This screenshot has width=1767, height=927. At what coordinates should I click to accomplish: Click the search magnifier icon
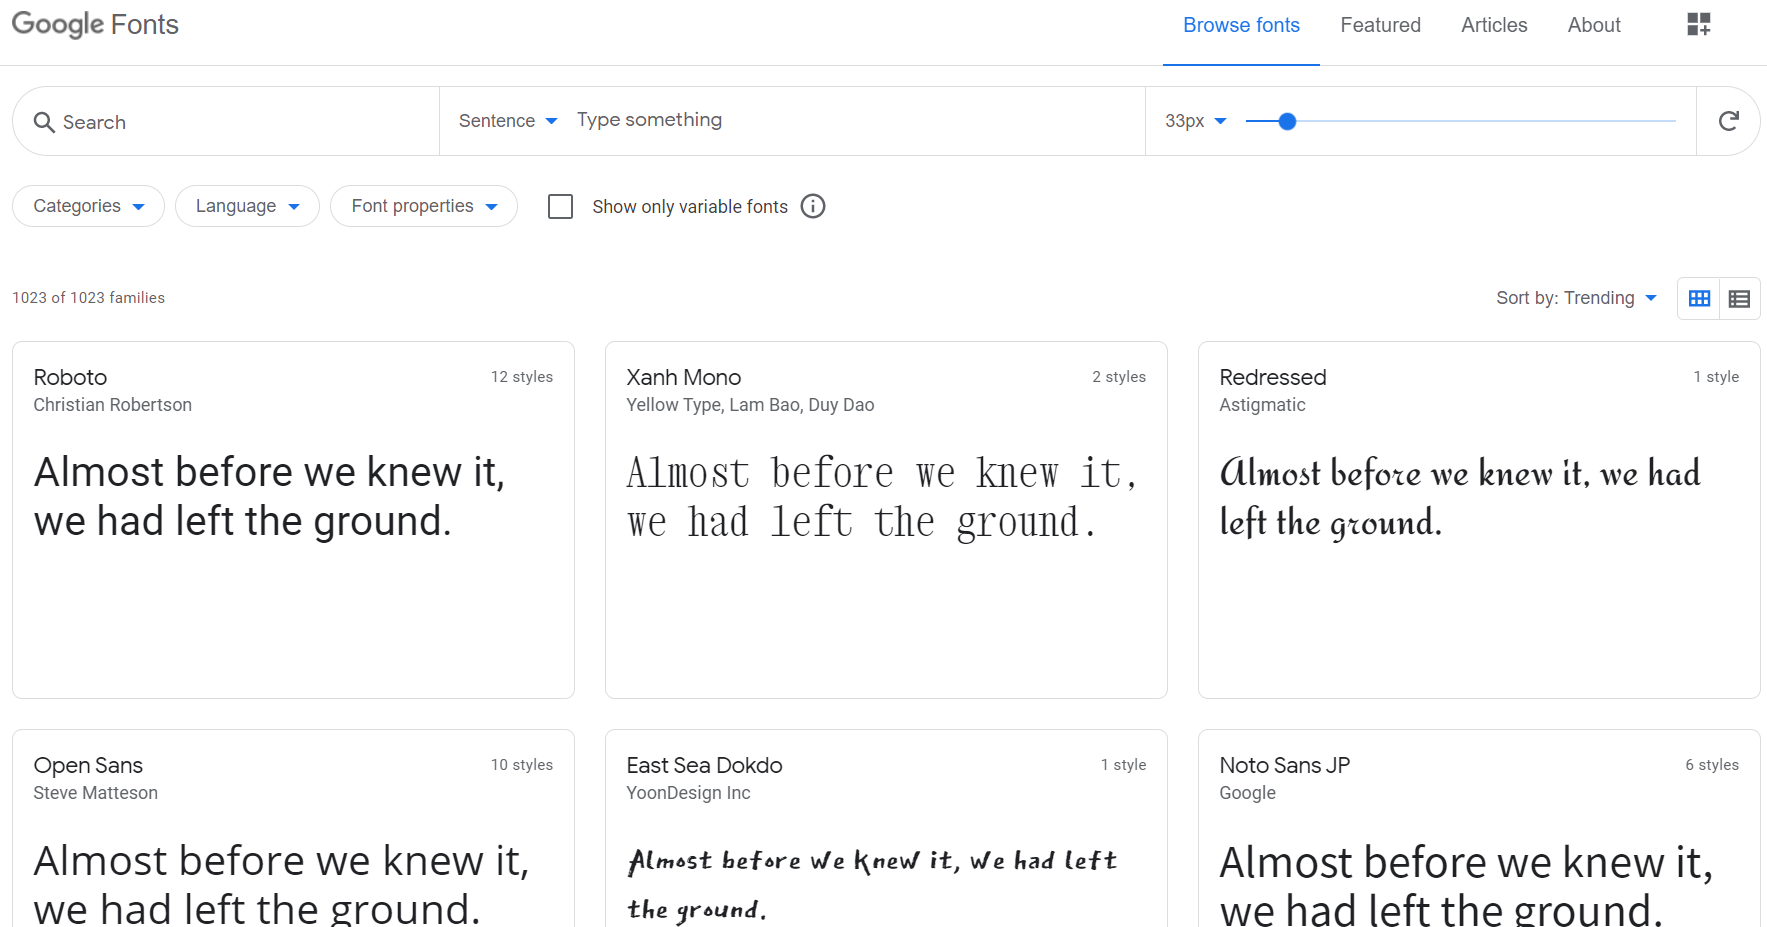44,122
